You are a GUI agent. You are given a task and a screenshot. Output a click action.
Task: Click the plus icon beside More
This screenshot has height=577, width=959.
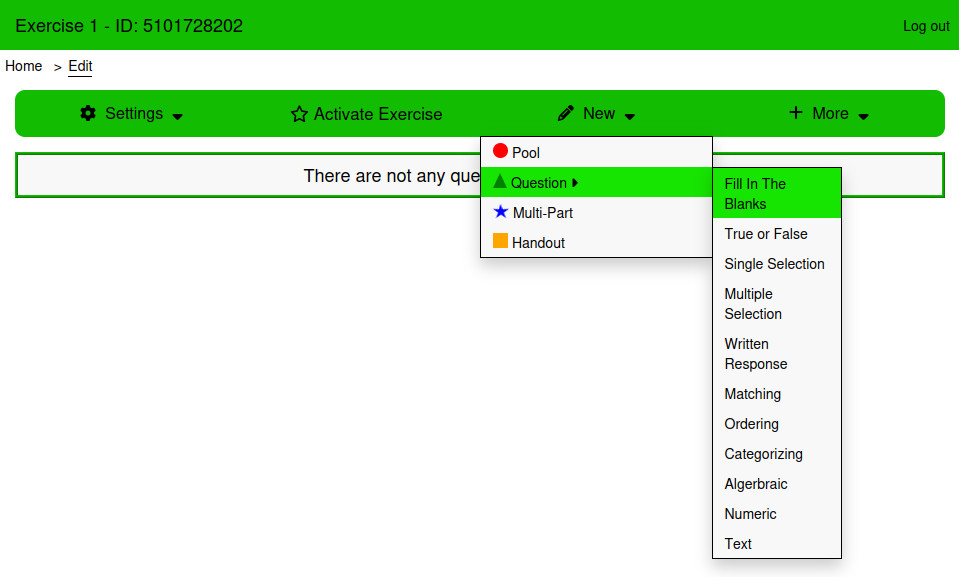tap(796, 113)
